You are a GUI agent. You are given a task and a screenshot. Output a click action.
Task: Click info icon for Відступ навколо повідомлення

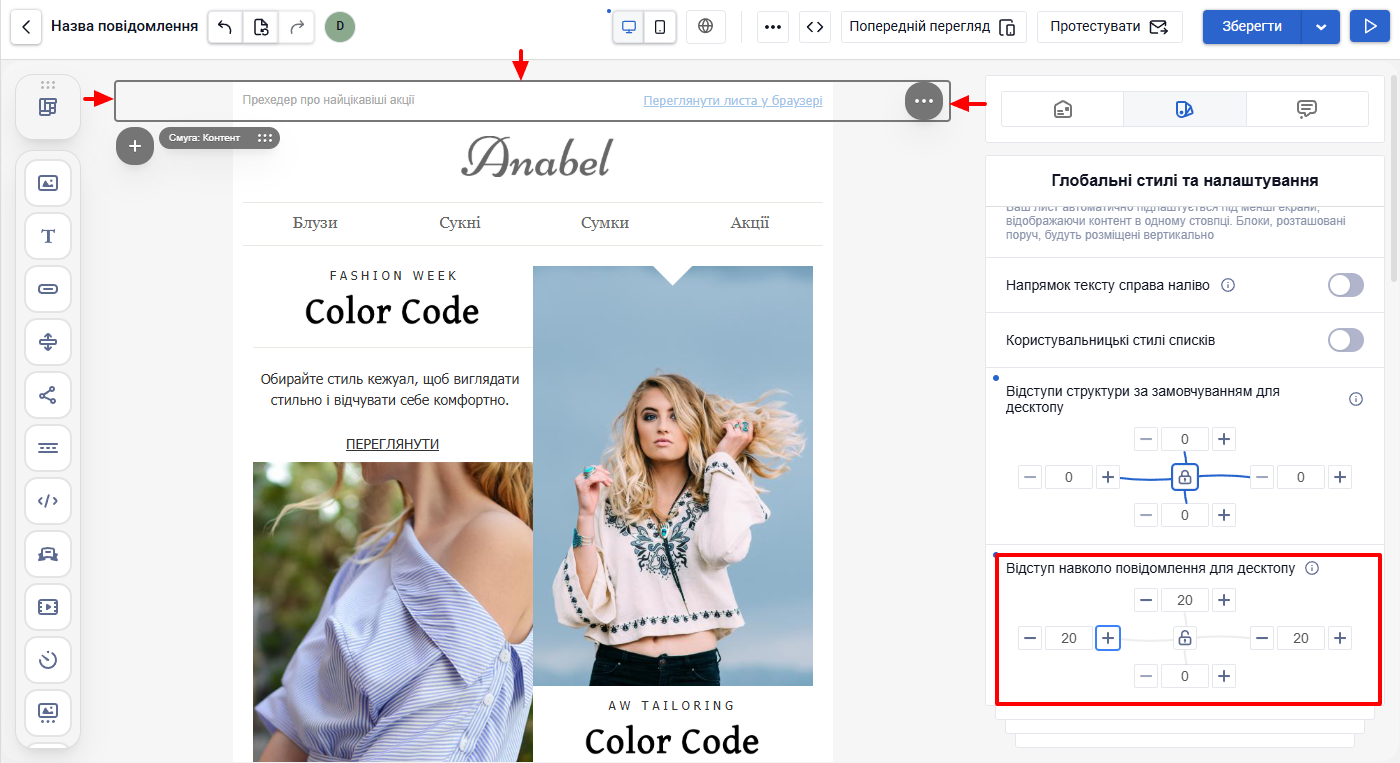point(1313,568)
